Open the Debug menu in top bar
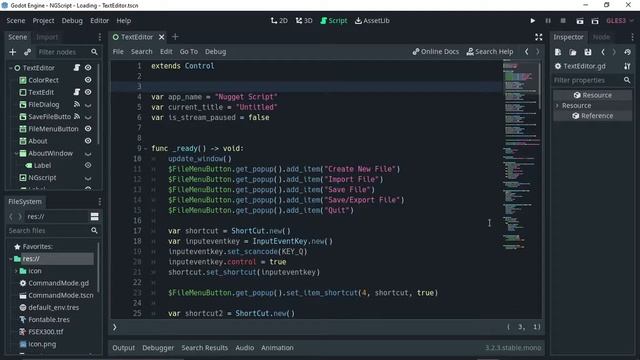The width and height of the screenshot is (640, 360). point(72,21)
